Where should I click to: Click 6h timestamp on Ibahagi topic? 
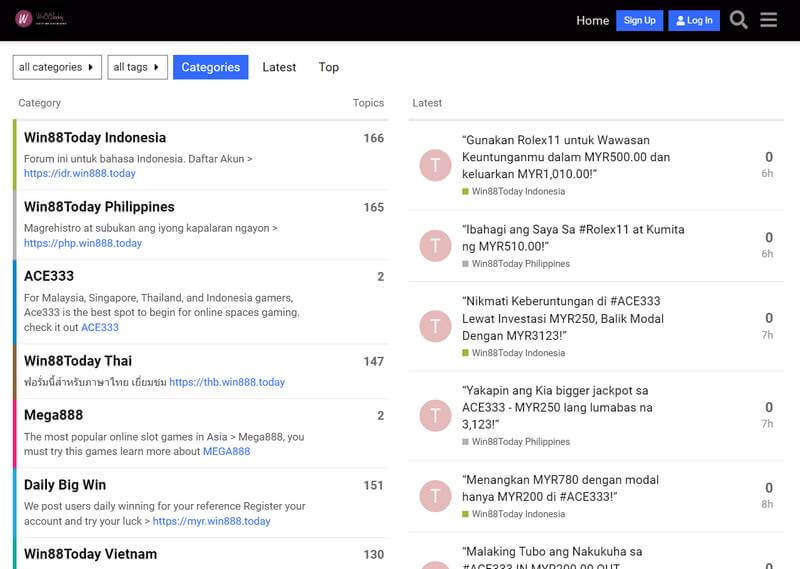pos(767,254)
